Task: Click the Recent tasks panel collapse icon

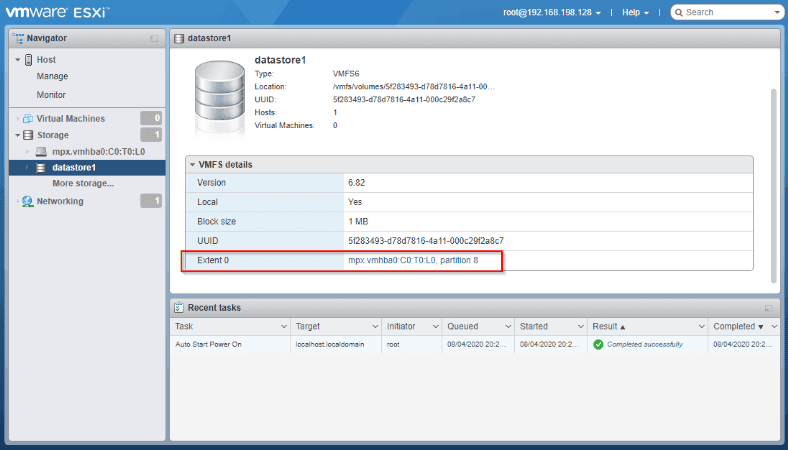Action: tap(768, 308)
